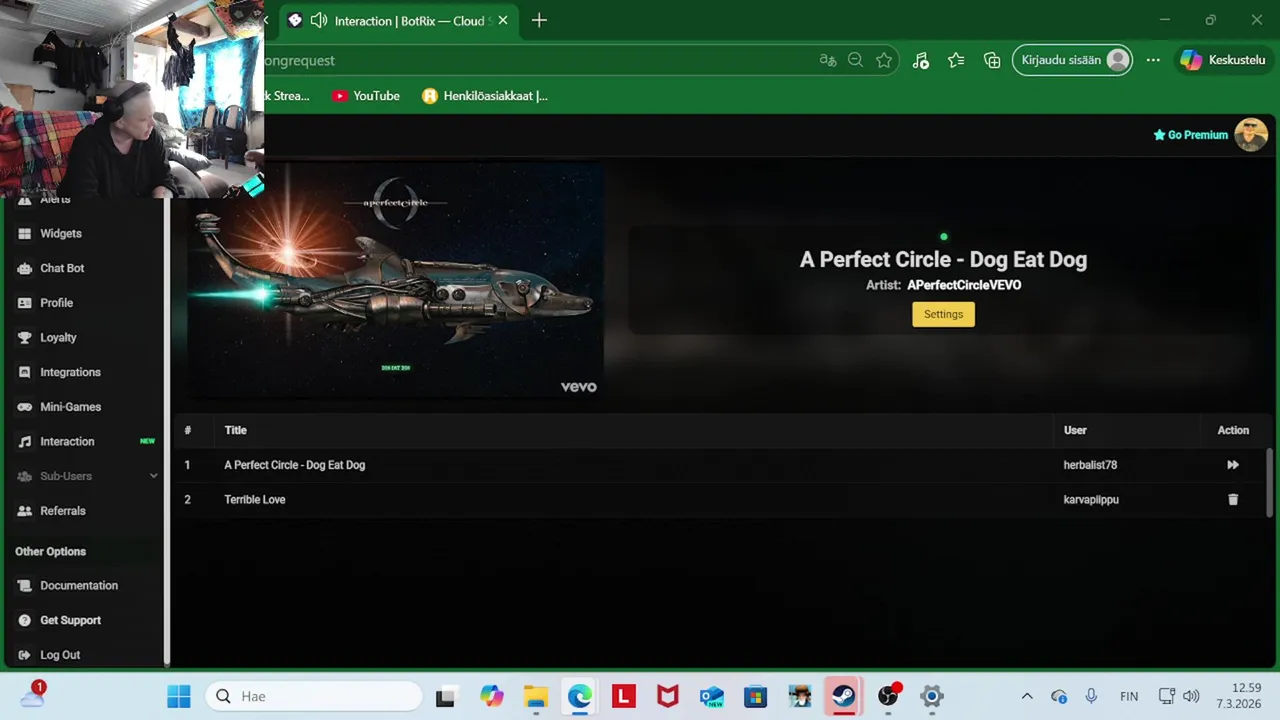Open a new browser tab
1280x720 pixels.
[x=539, y=20]
